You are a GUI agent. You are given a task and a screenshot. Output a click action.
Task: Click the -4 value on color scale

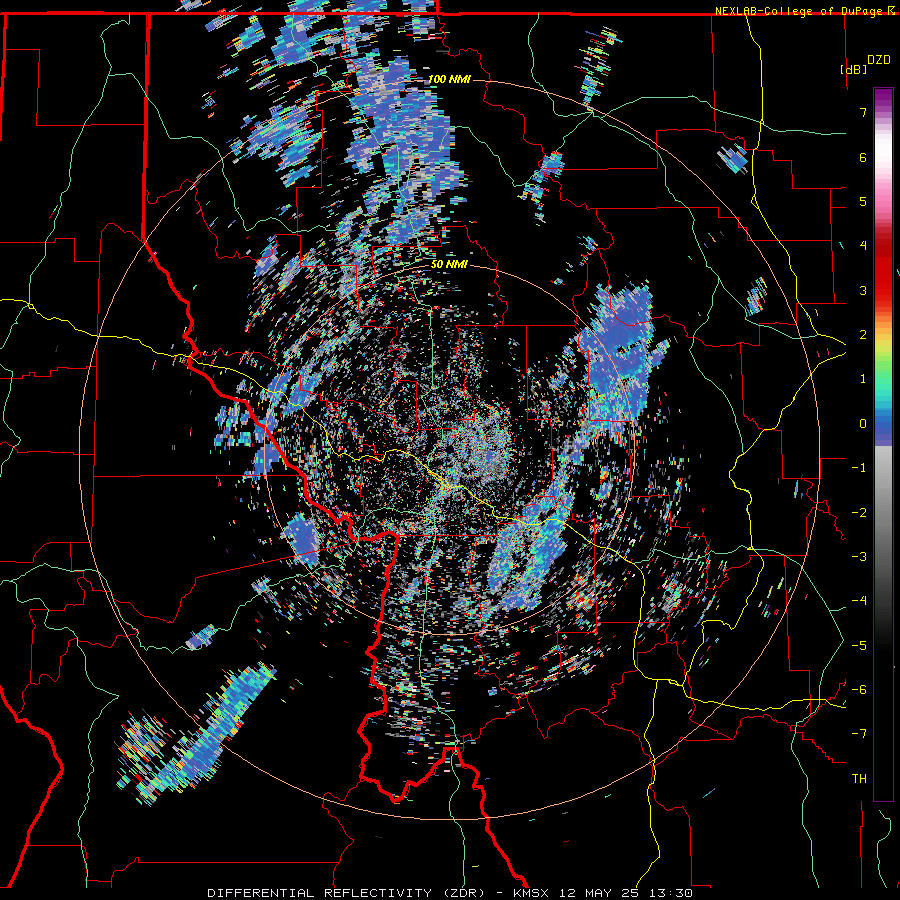pos(859,601)
